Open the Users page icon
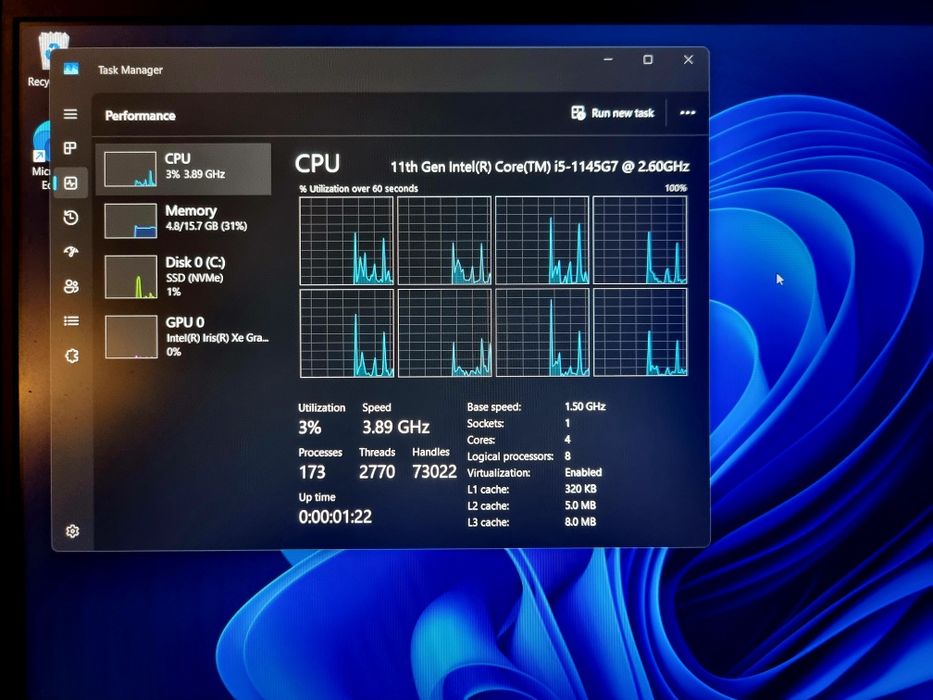This screenshot has width=933, height=700. 71,286
